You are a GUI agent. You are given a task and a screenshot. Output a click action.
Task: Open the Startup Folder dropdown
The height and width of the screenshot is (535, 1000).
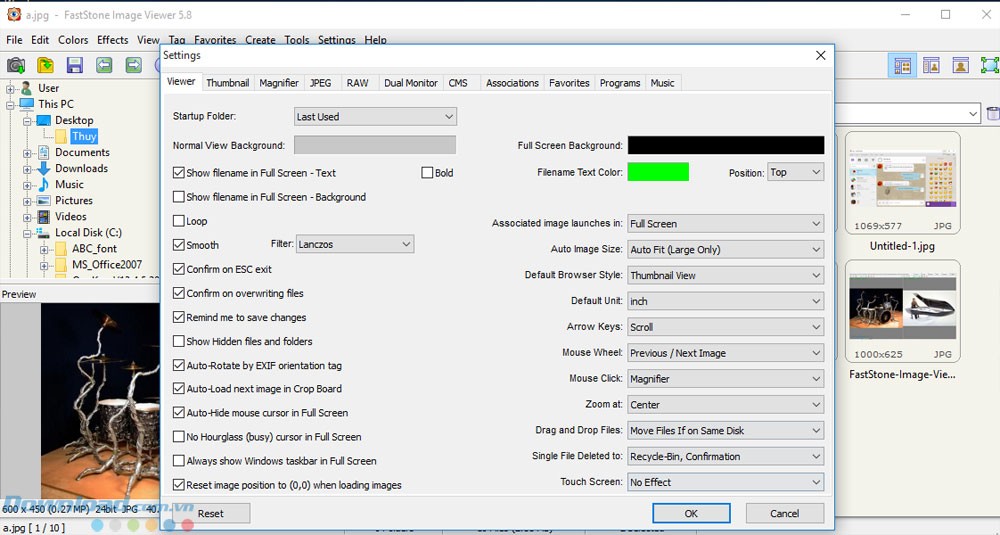click(375, 117)
